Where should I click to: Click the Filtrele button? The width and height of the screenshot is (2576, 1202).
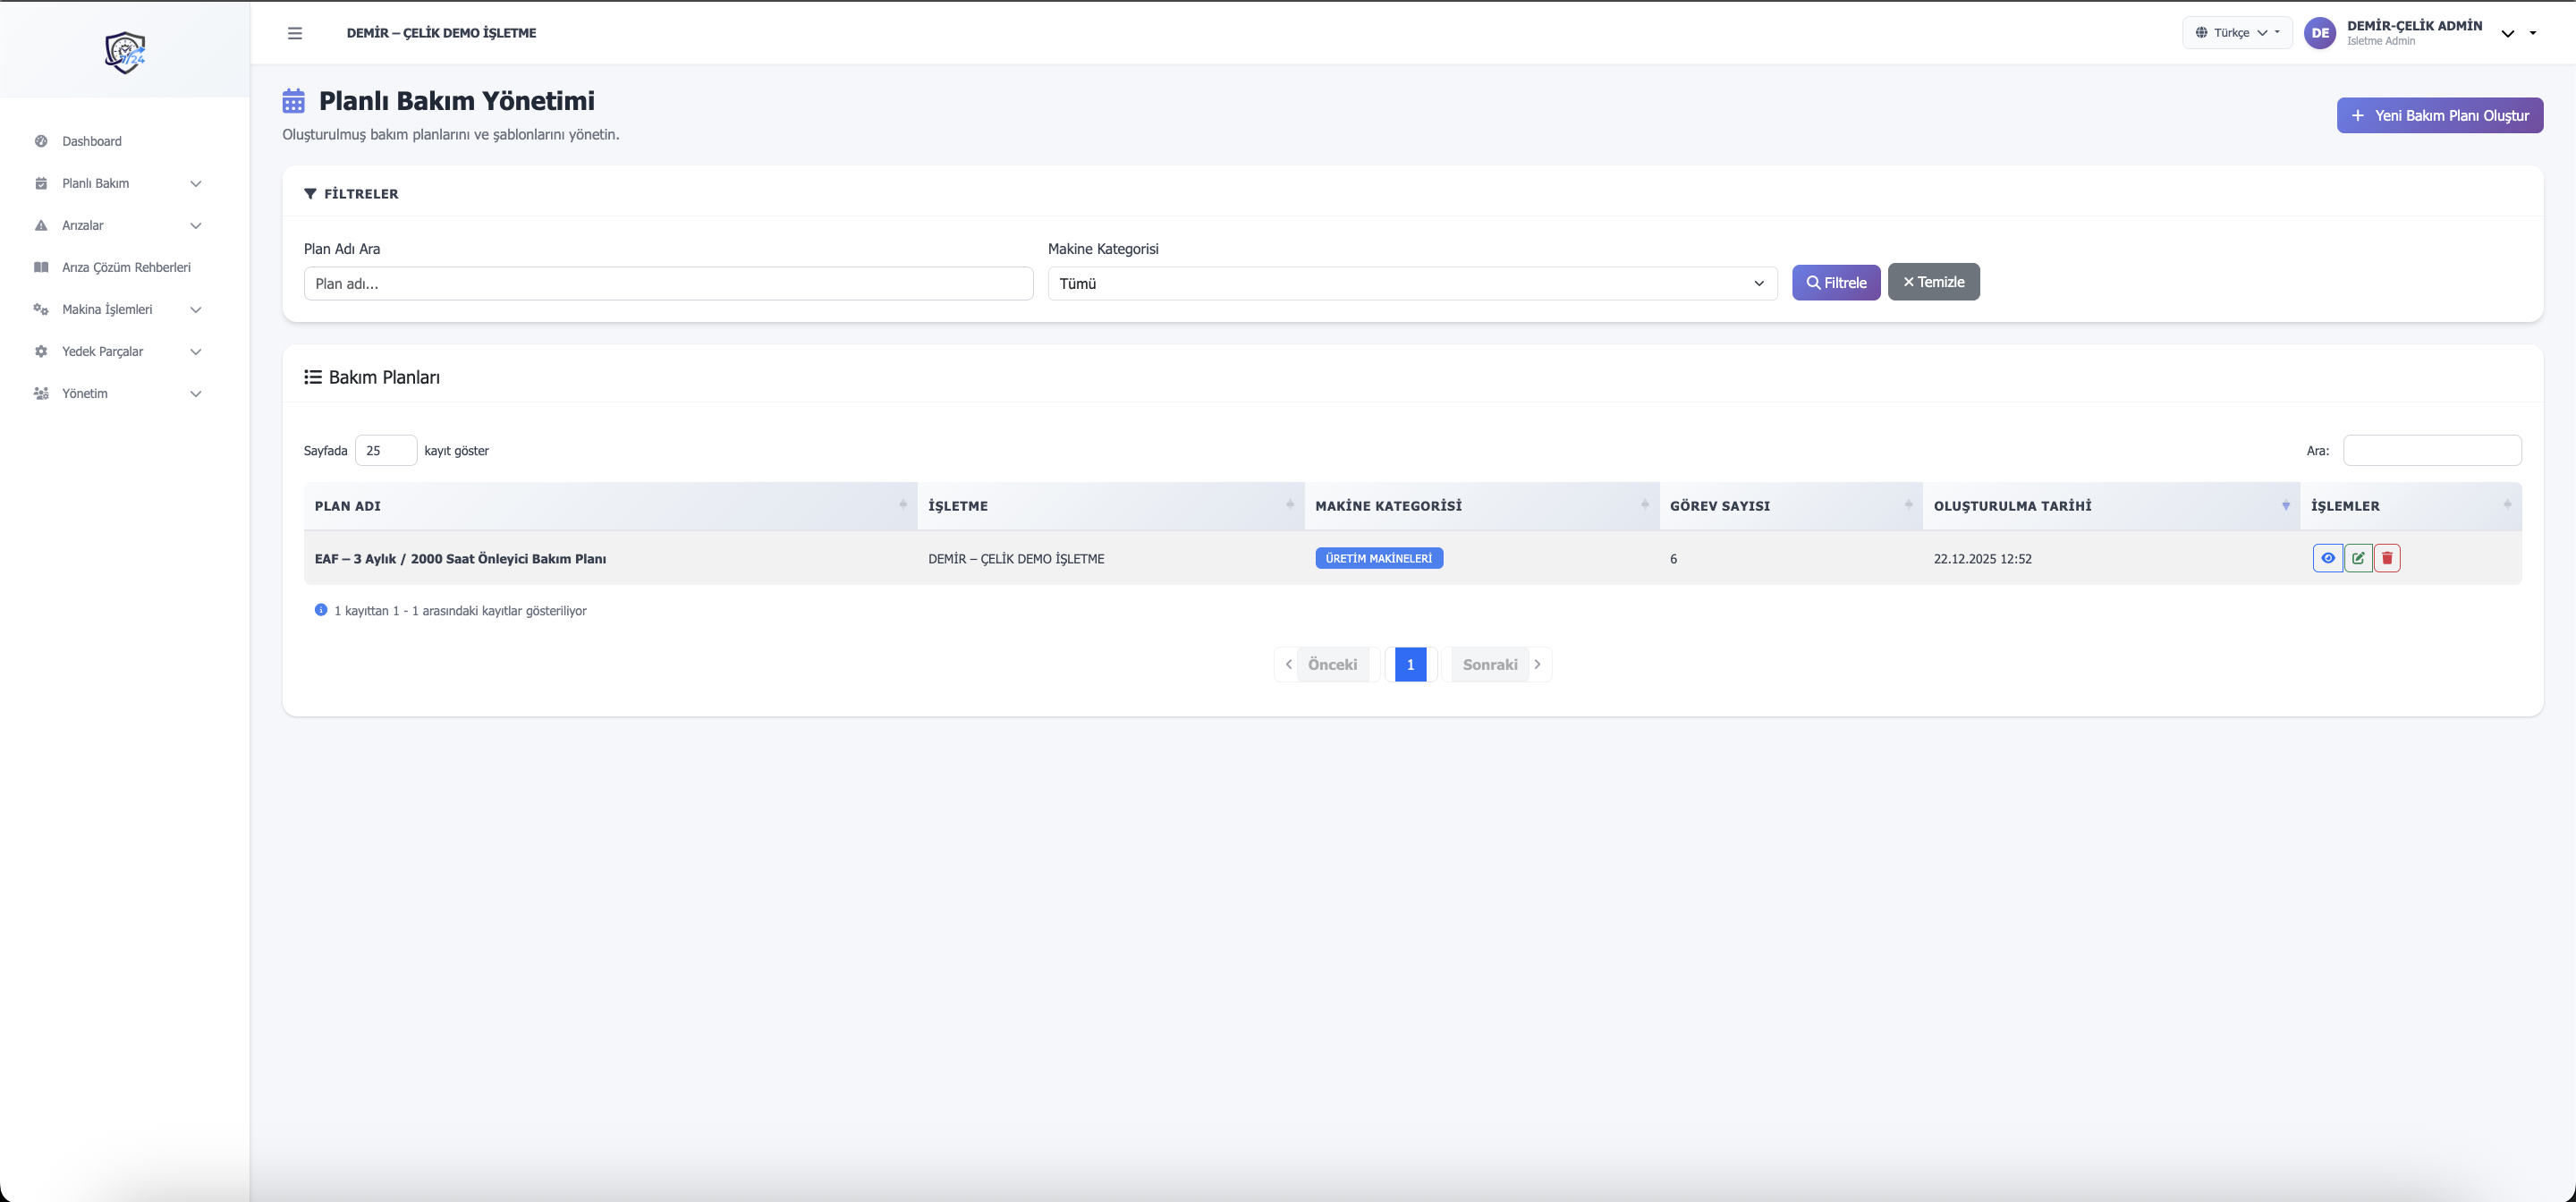[1836, 283]
